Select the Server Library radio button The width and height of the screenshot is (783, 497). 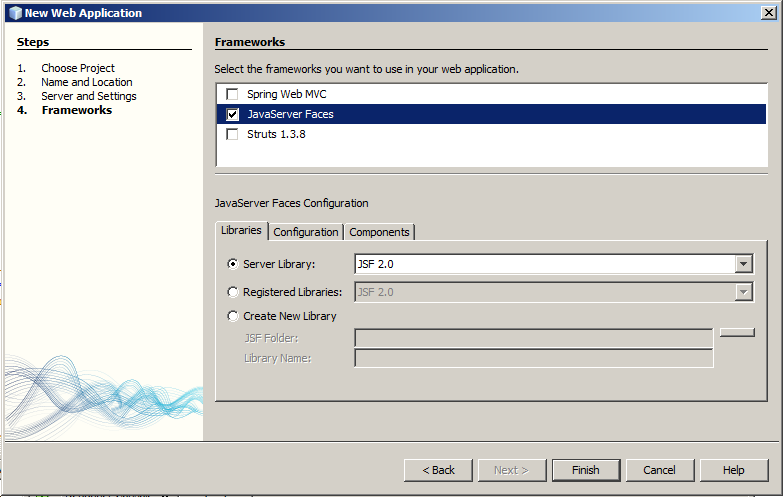pyautogui.click(x=234, y=264)
